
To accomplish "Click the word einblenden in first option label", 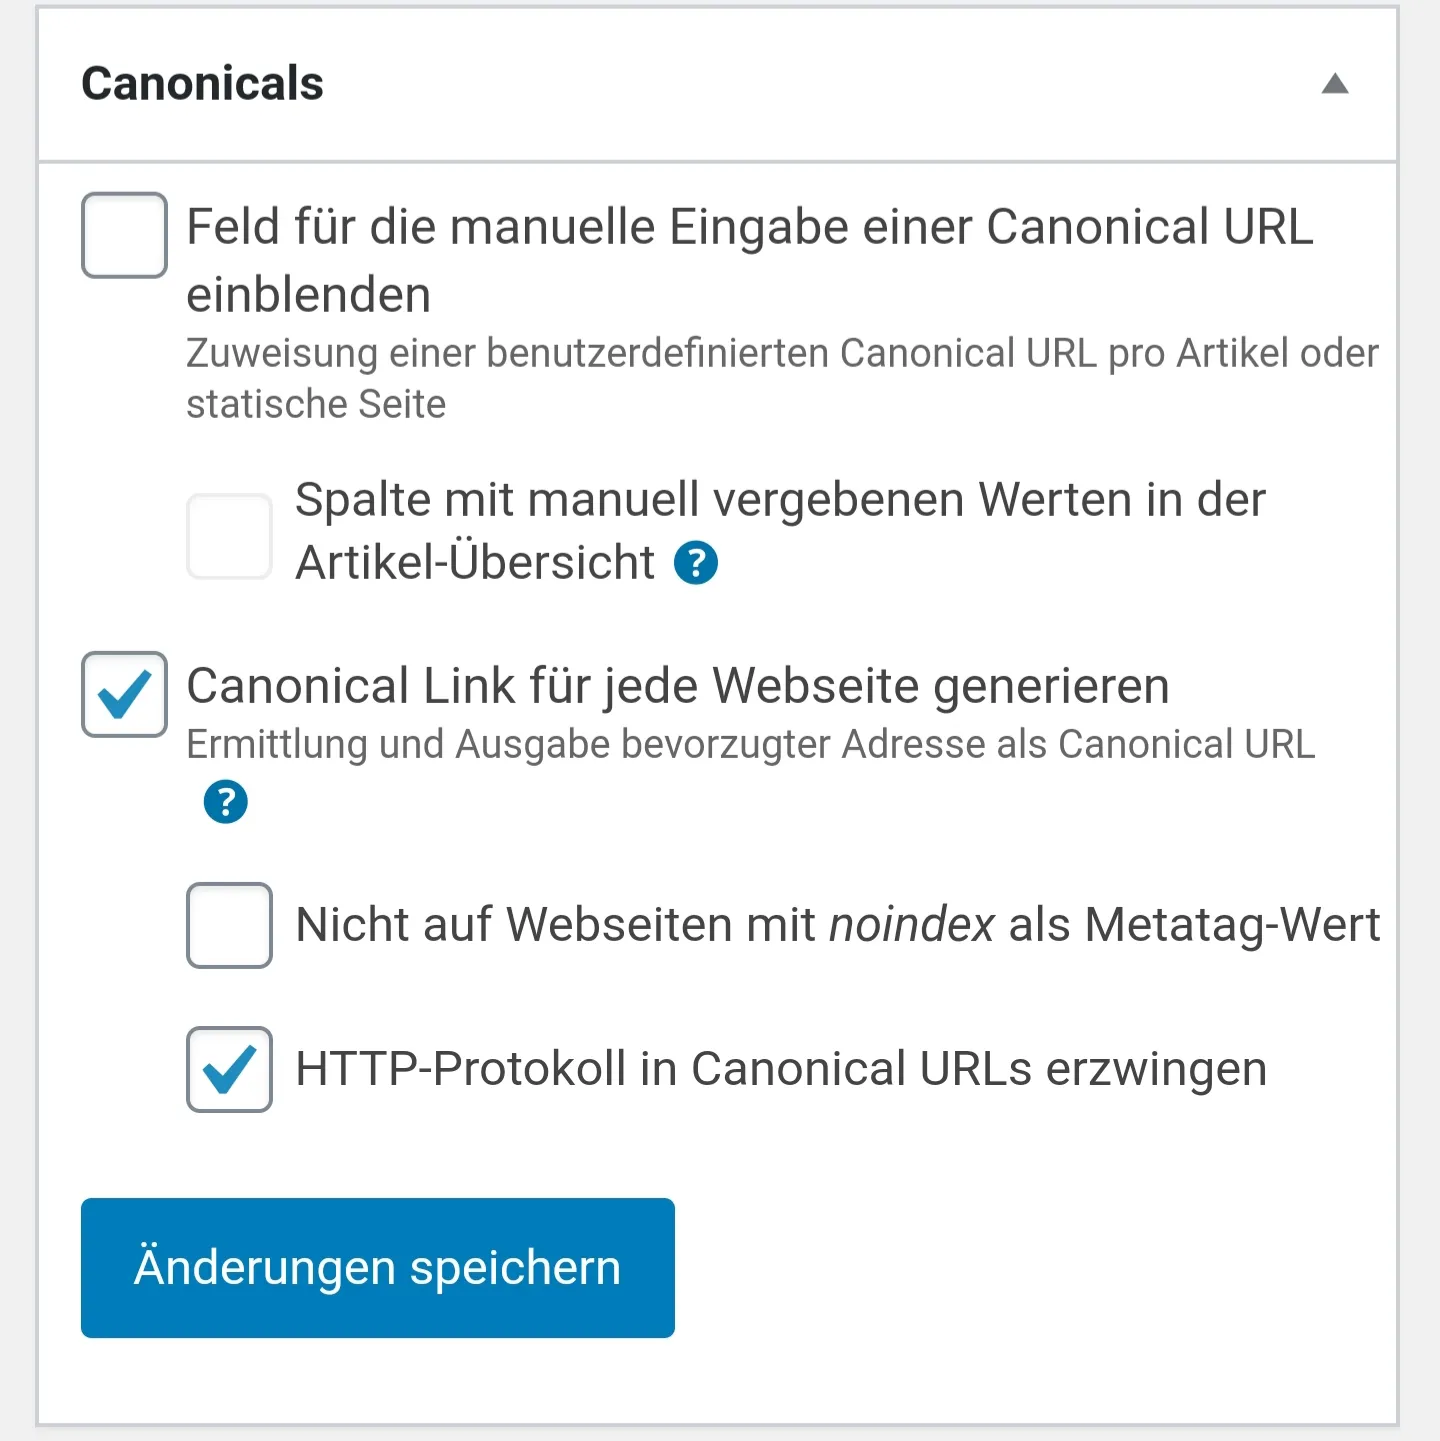I will 309,295.
